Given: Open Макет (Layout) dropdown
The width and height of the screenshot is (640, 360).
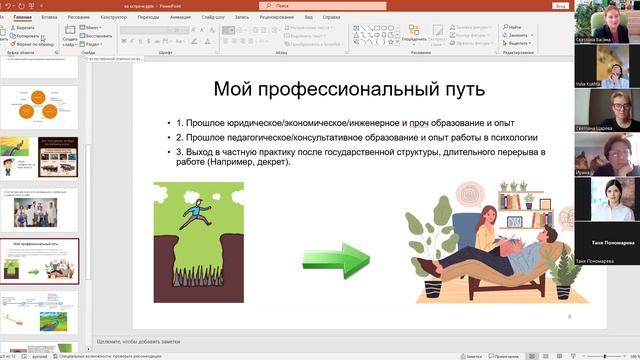Looking at the screenshot, I should click(x=91, y=27).
